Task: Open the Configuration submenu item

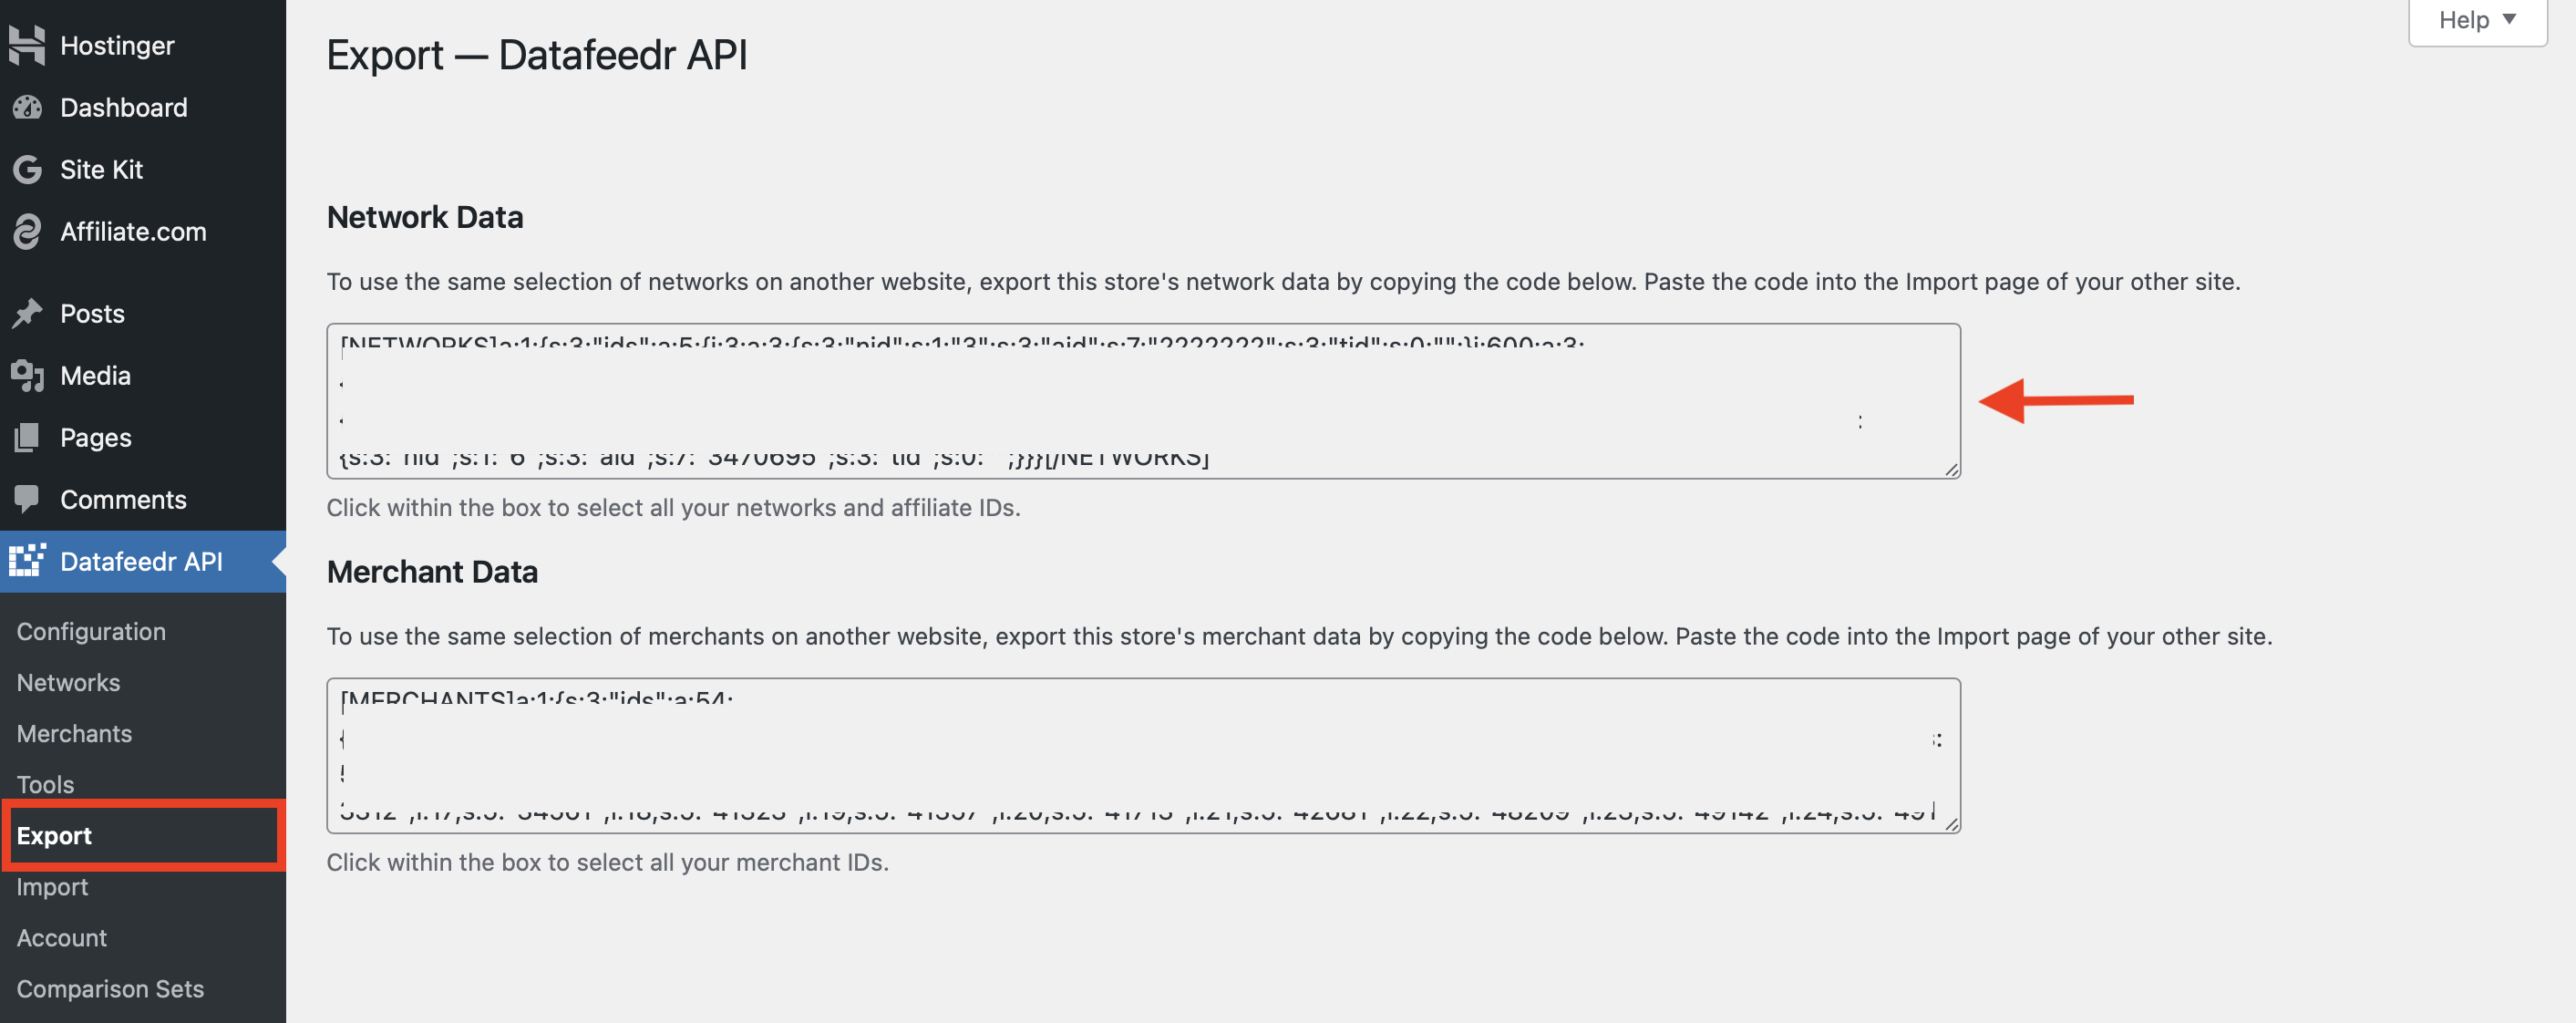Action: tap(91, 631)
